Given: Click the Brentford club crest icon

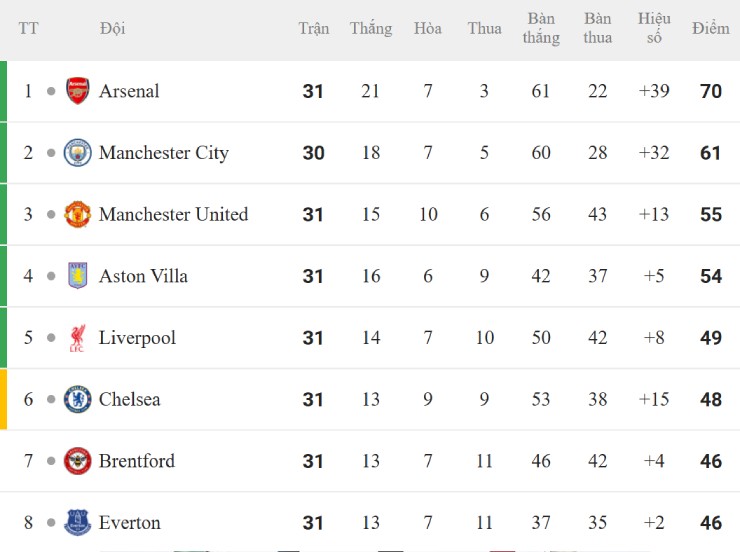Looking at the screenshot, I should [x=77, y=461].
